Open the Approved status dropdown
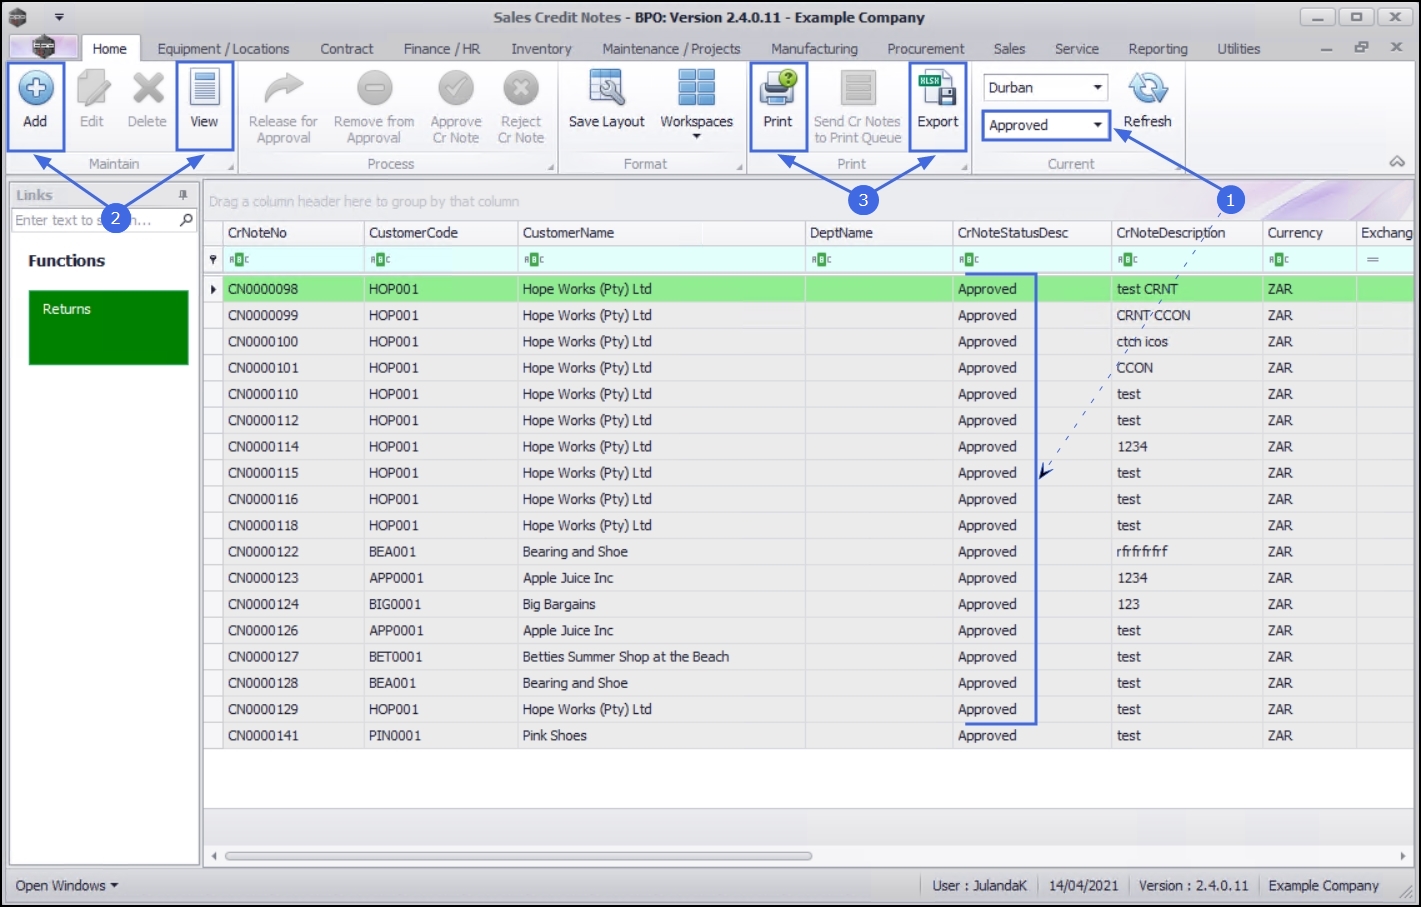Screen dimensions: 1421x907 click(x=1097, y=125)
